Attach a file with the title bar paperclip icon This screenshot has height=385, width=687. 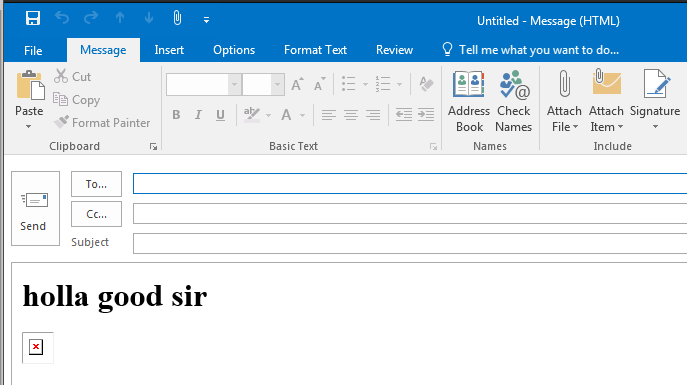point(177,18)
